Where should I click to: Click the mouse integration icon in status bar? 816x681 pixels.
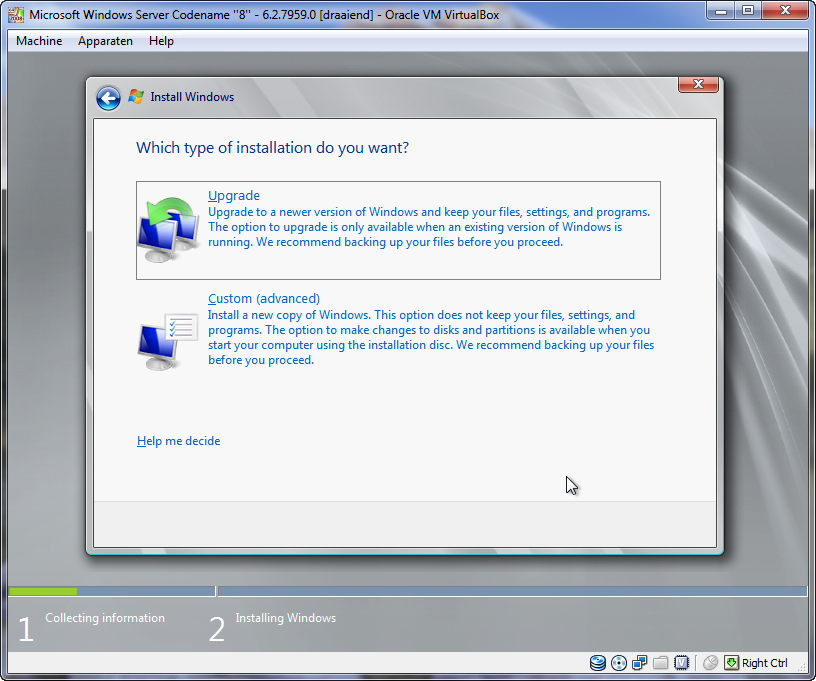[x=710, y=663]
